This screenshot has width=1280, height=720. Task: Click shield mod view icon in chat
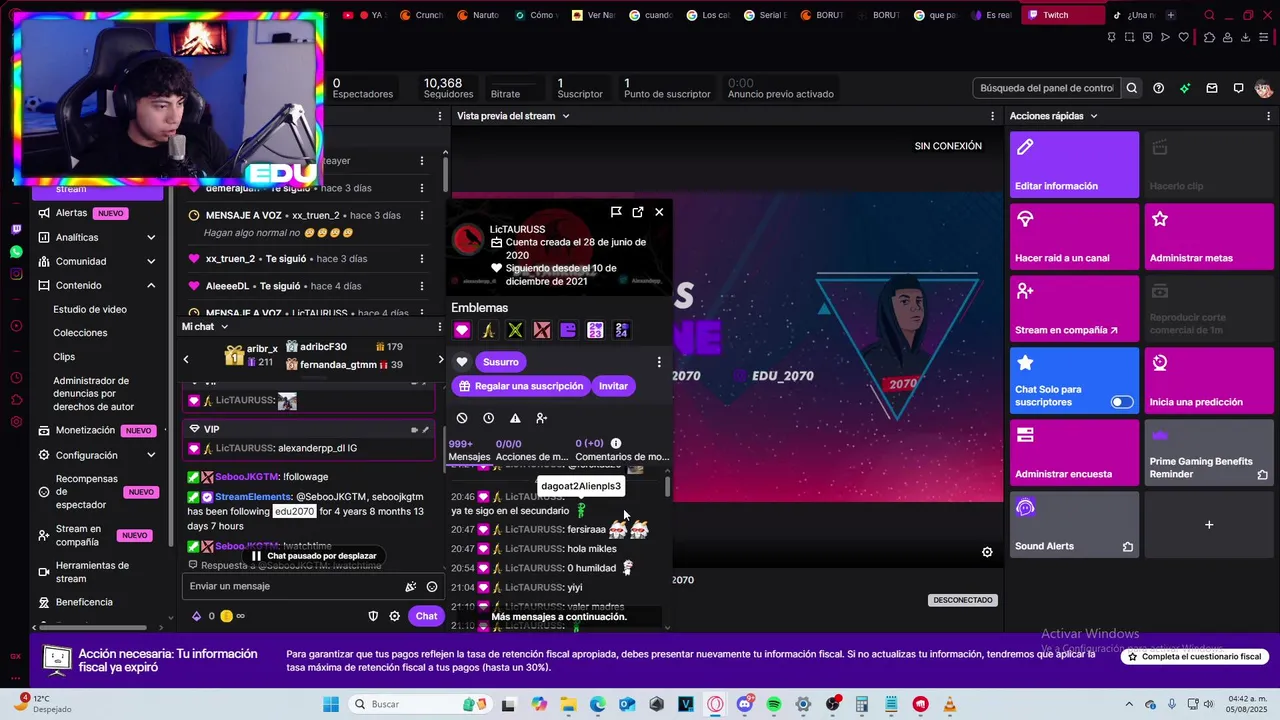(373, 616)
